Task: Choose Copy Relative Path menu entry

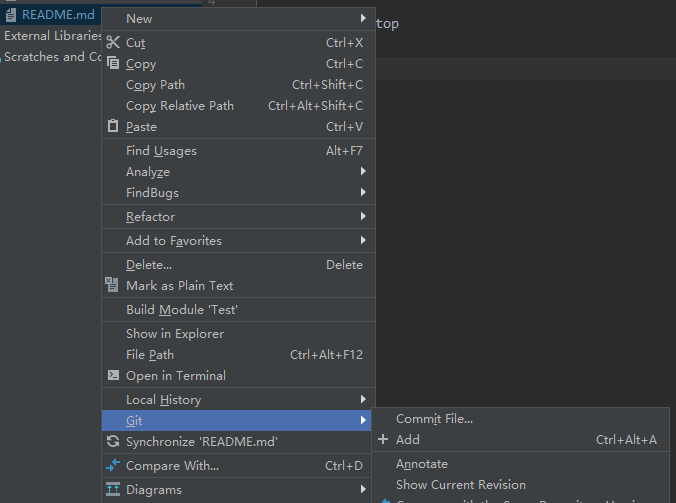Action: click(238, 106)
